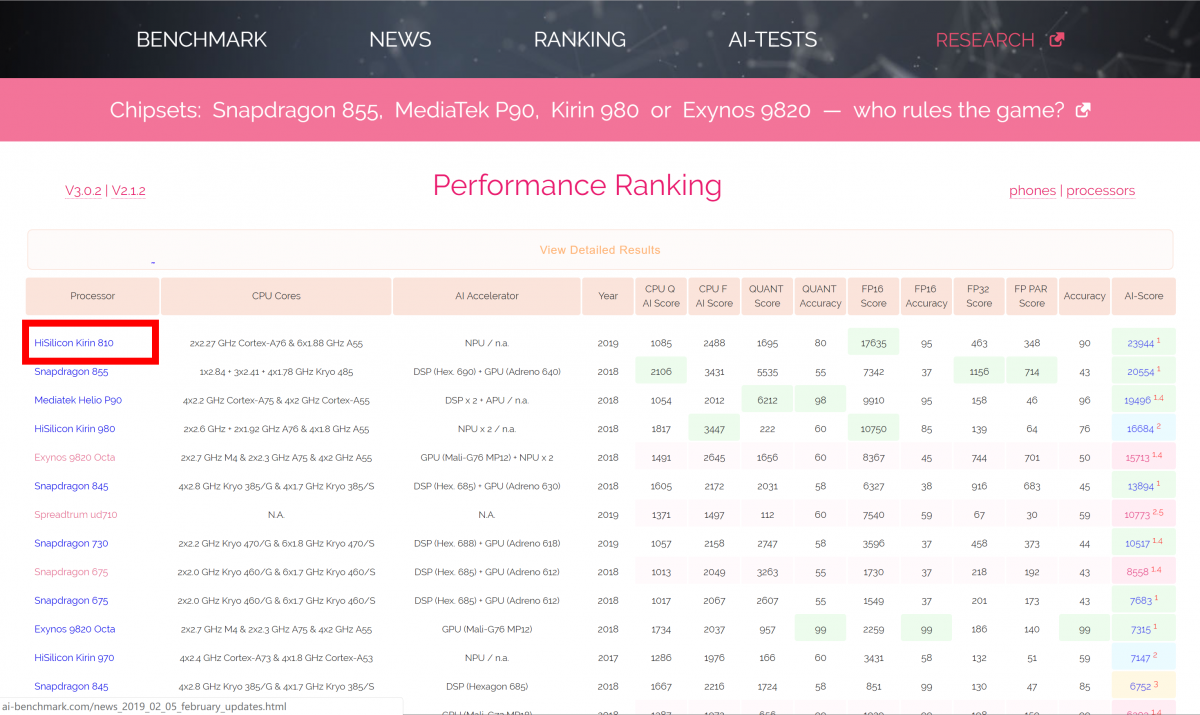The height and width of the screenshot is (715, 1200).
Task: Switch to the V3.0.2 ranking version
Action: pos(83,191)
